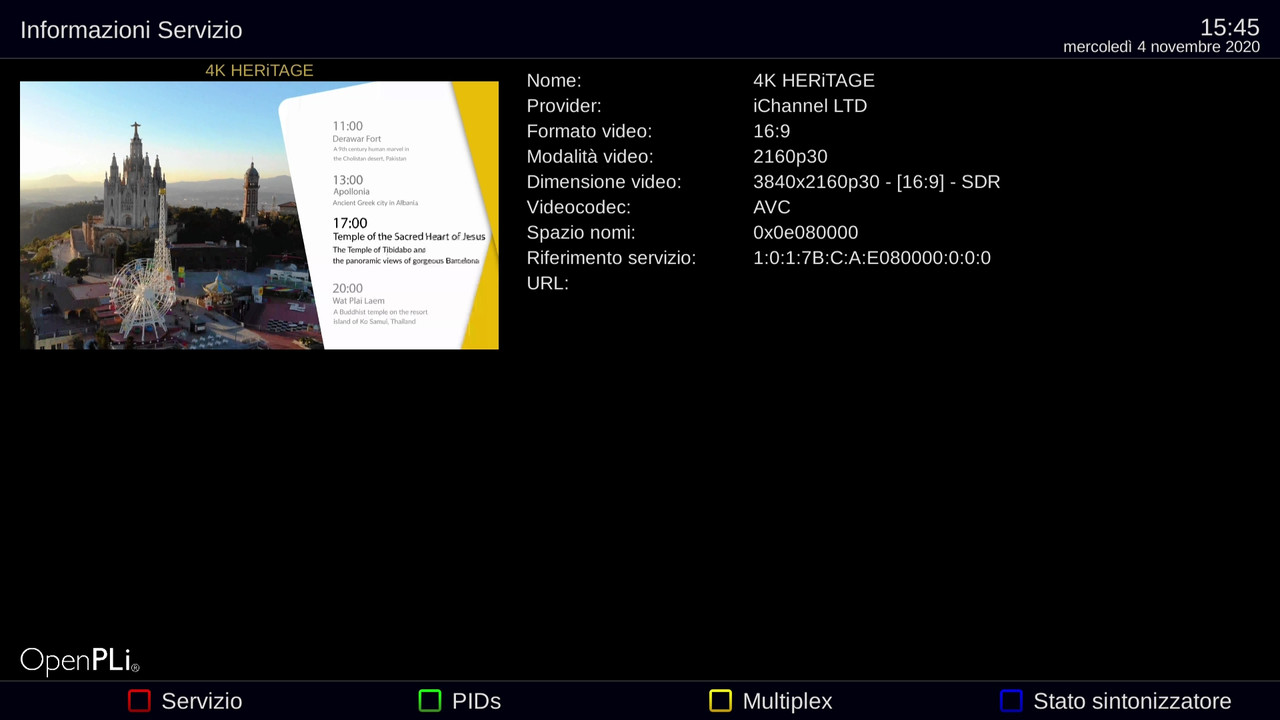Click the Dimensione video: label
Screen dimensions: 1280x720
[604, 182]
